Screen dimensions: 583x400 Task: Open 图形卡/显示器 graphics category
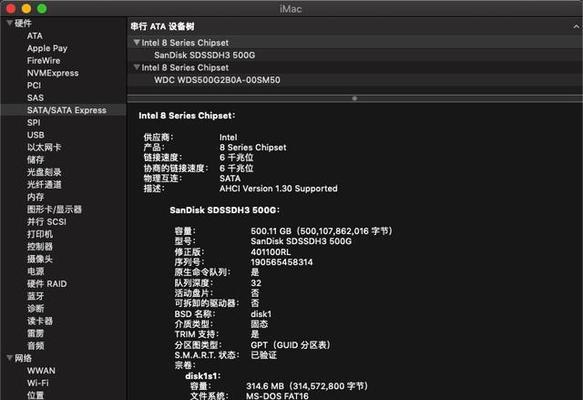click(54, 209)
